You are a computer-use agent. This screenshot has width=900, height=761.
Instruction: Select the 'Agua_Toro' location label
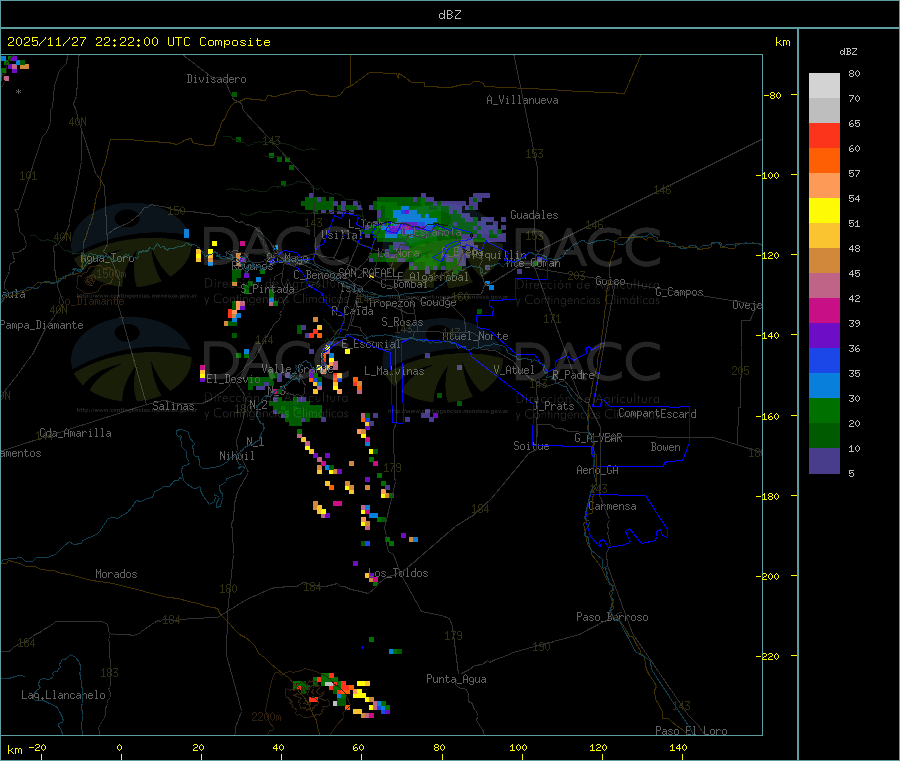coord(107,258)
